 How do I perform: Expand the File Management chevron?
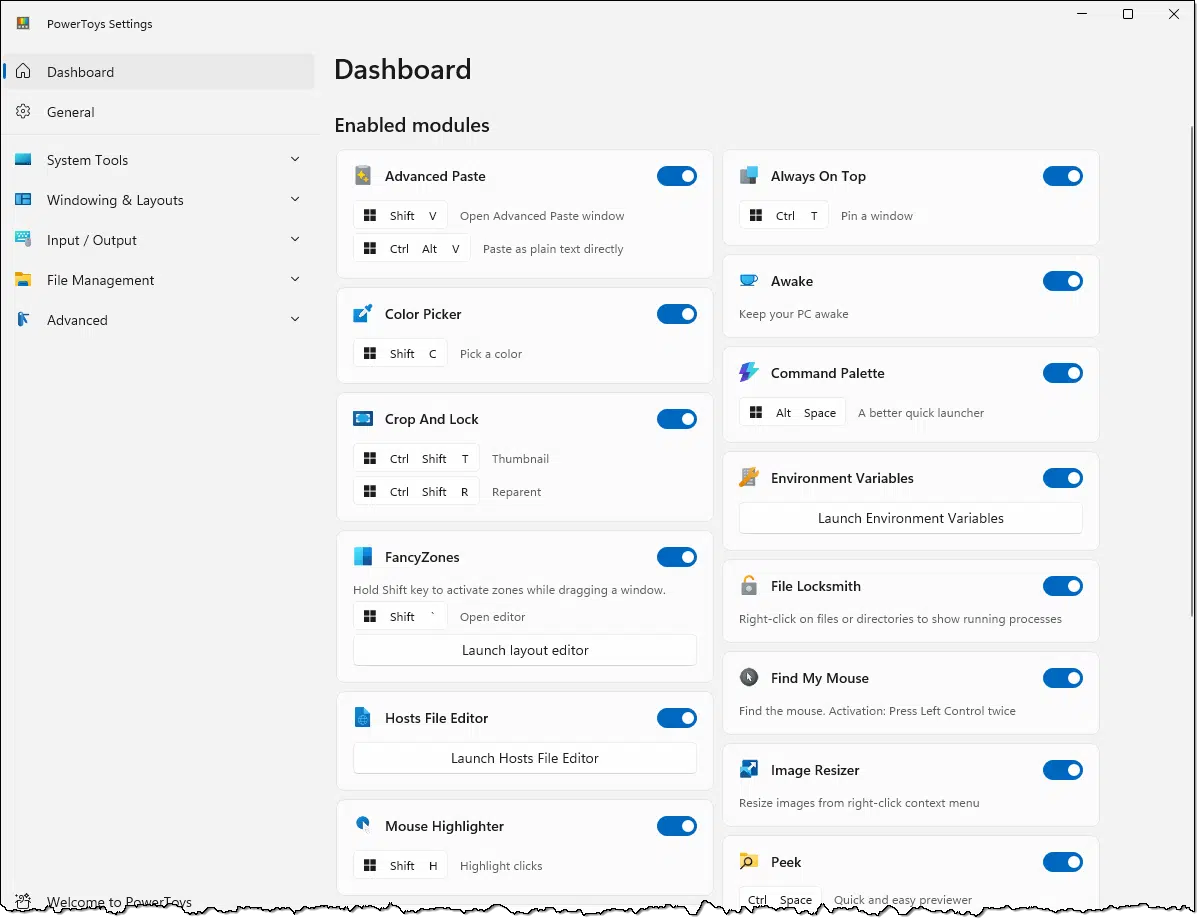click(295, 280)
